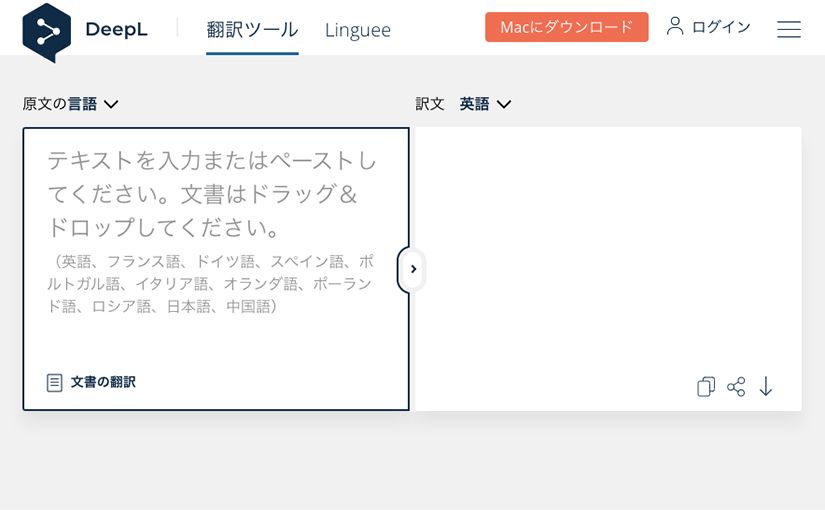825x510 pixels.
Task: Click the DeepL hexagon logo icon
Action: [x=46, y=30]
